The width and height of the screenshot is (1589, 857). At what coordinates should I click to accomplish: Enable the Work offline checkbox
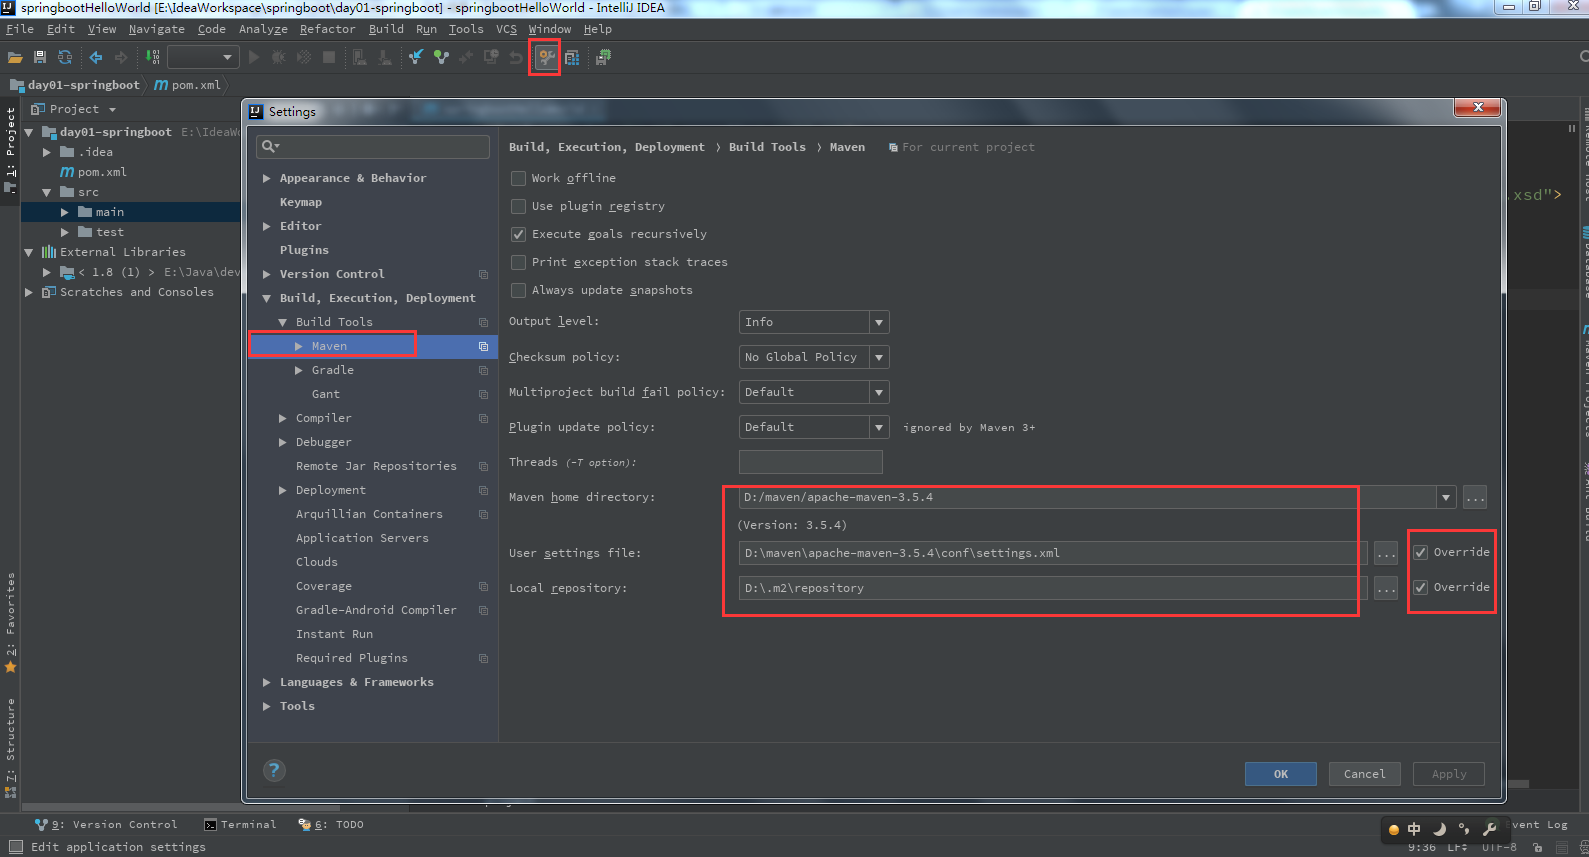(x=518, y=178)
